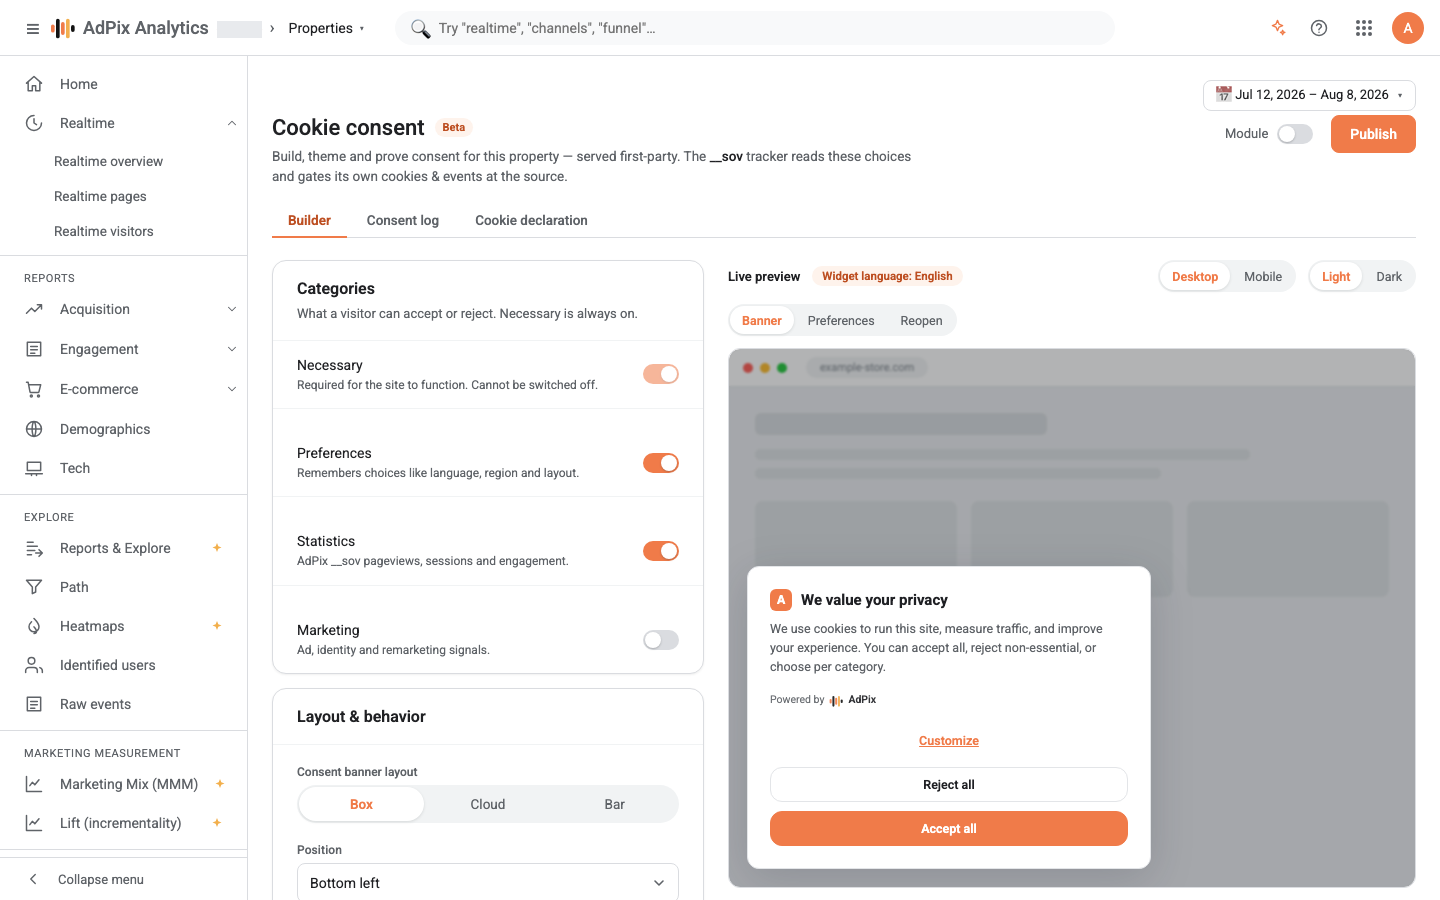Expand the Engagement section chevron
Screen dimensions: 1440x900
click(232, 349)
